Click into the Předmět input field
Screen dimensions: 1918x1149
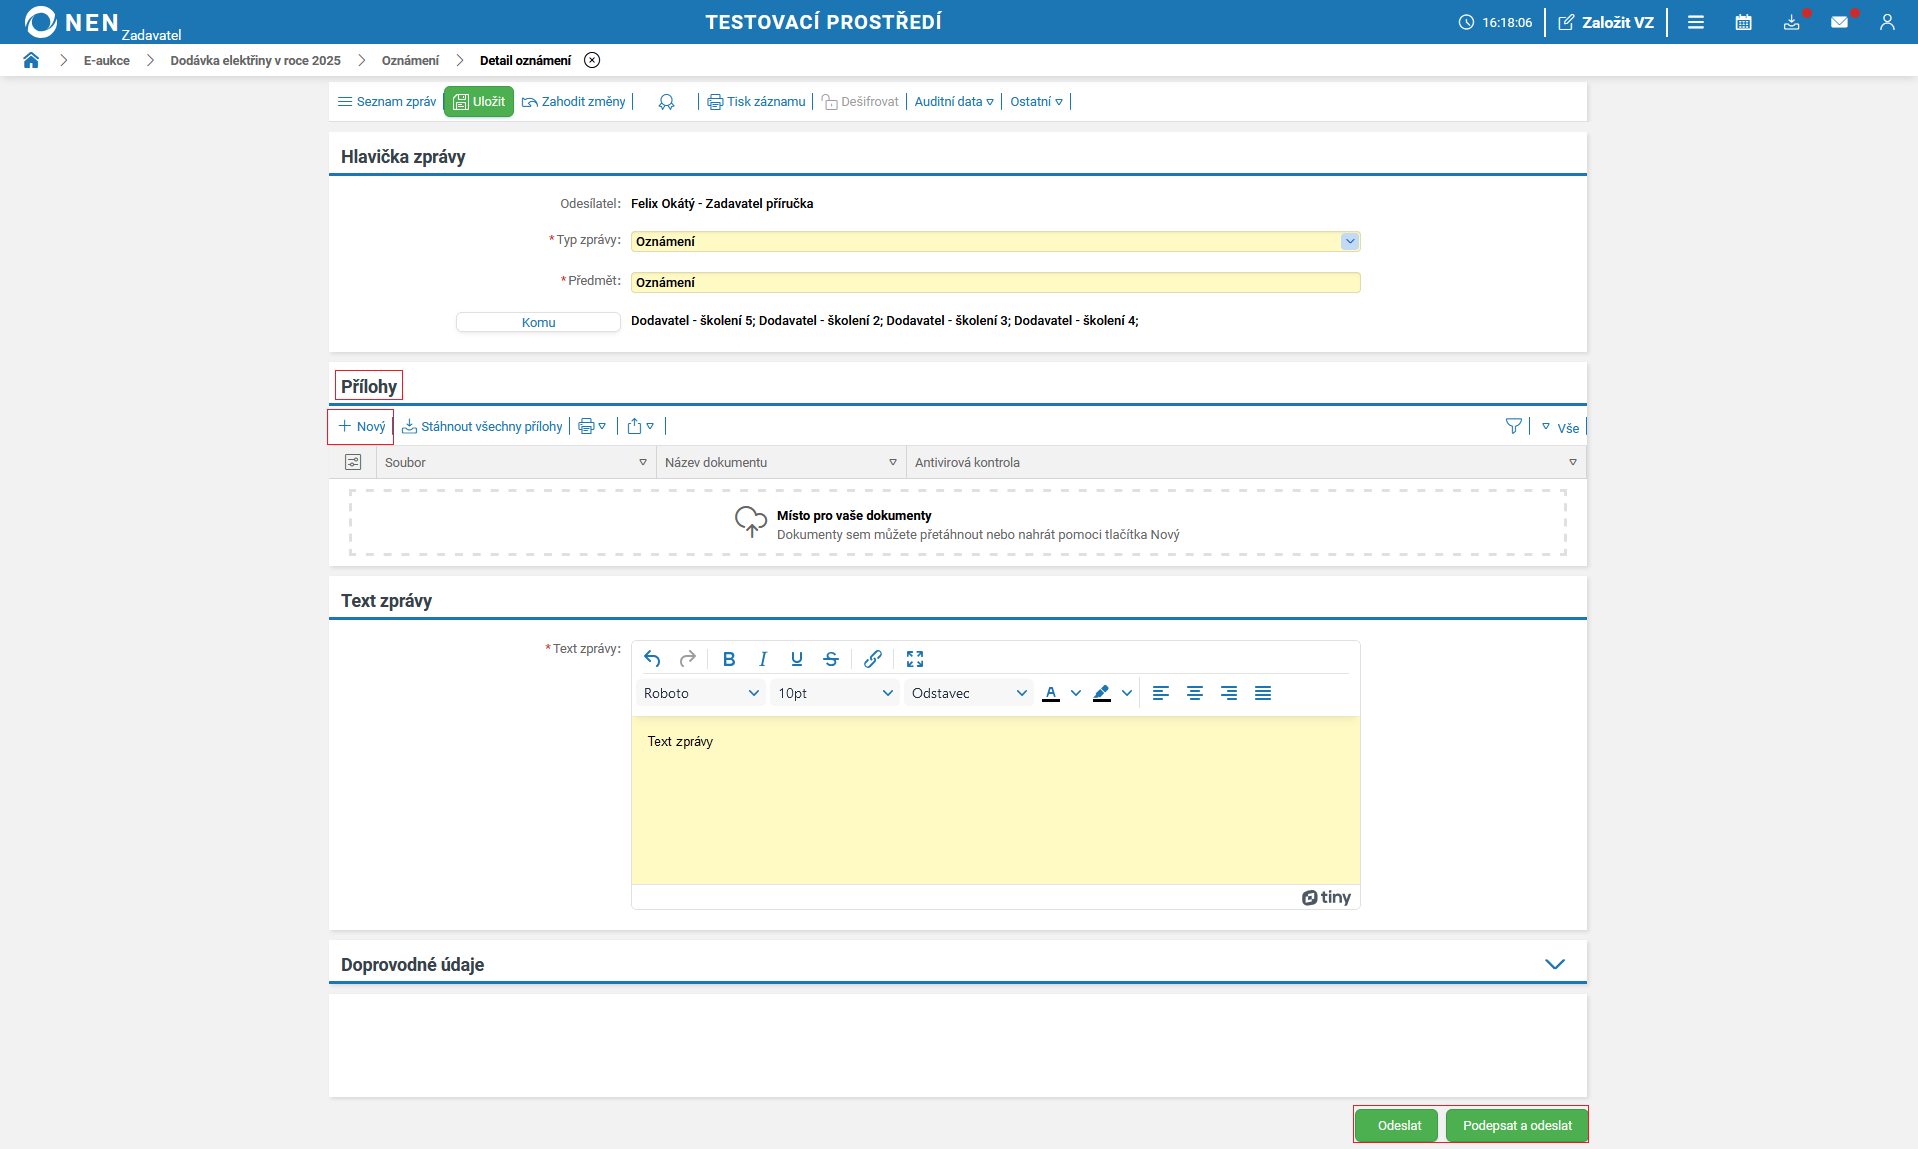[995, 283]
